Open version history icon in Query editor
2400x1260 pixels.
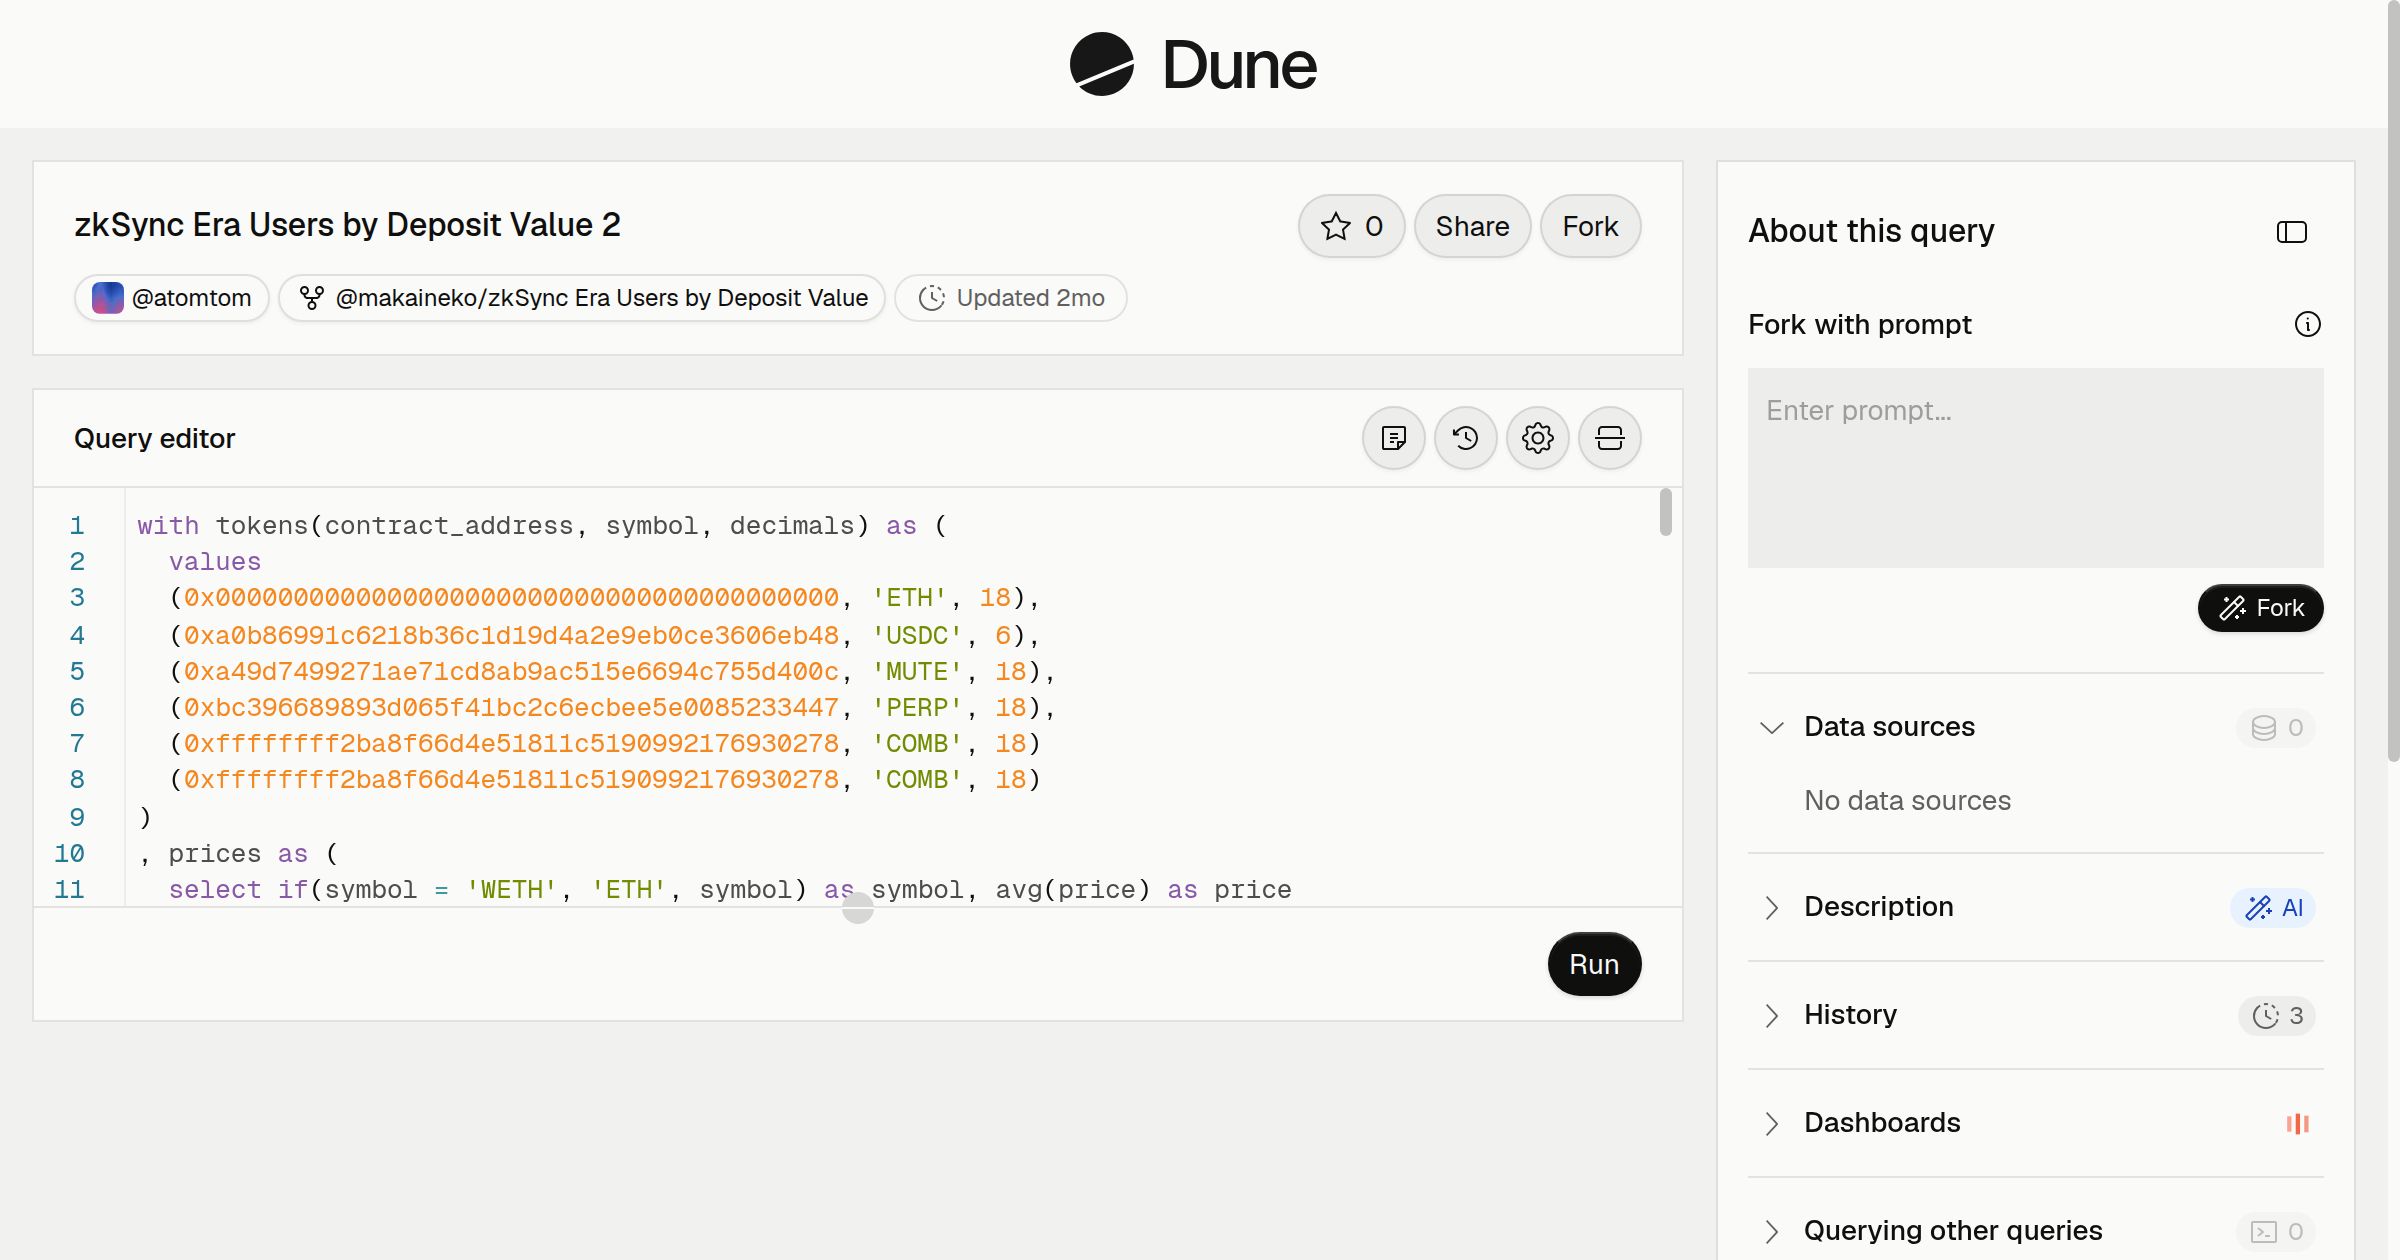pos(1466,438)
